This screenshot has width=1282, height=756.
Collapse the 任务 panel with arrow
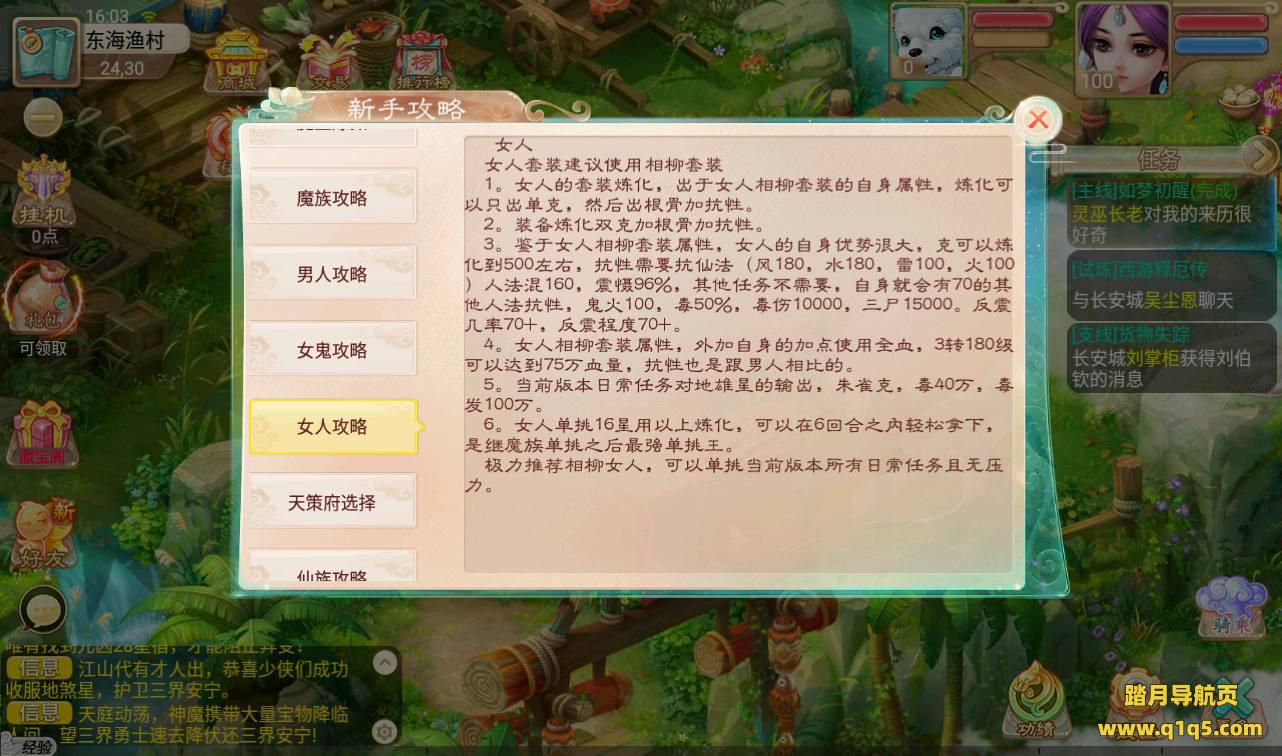click(x=1259, y=155)
